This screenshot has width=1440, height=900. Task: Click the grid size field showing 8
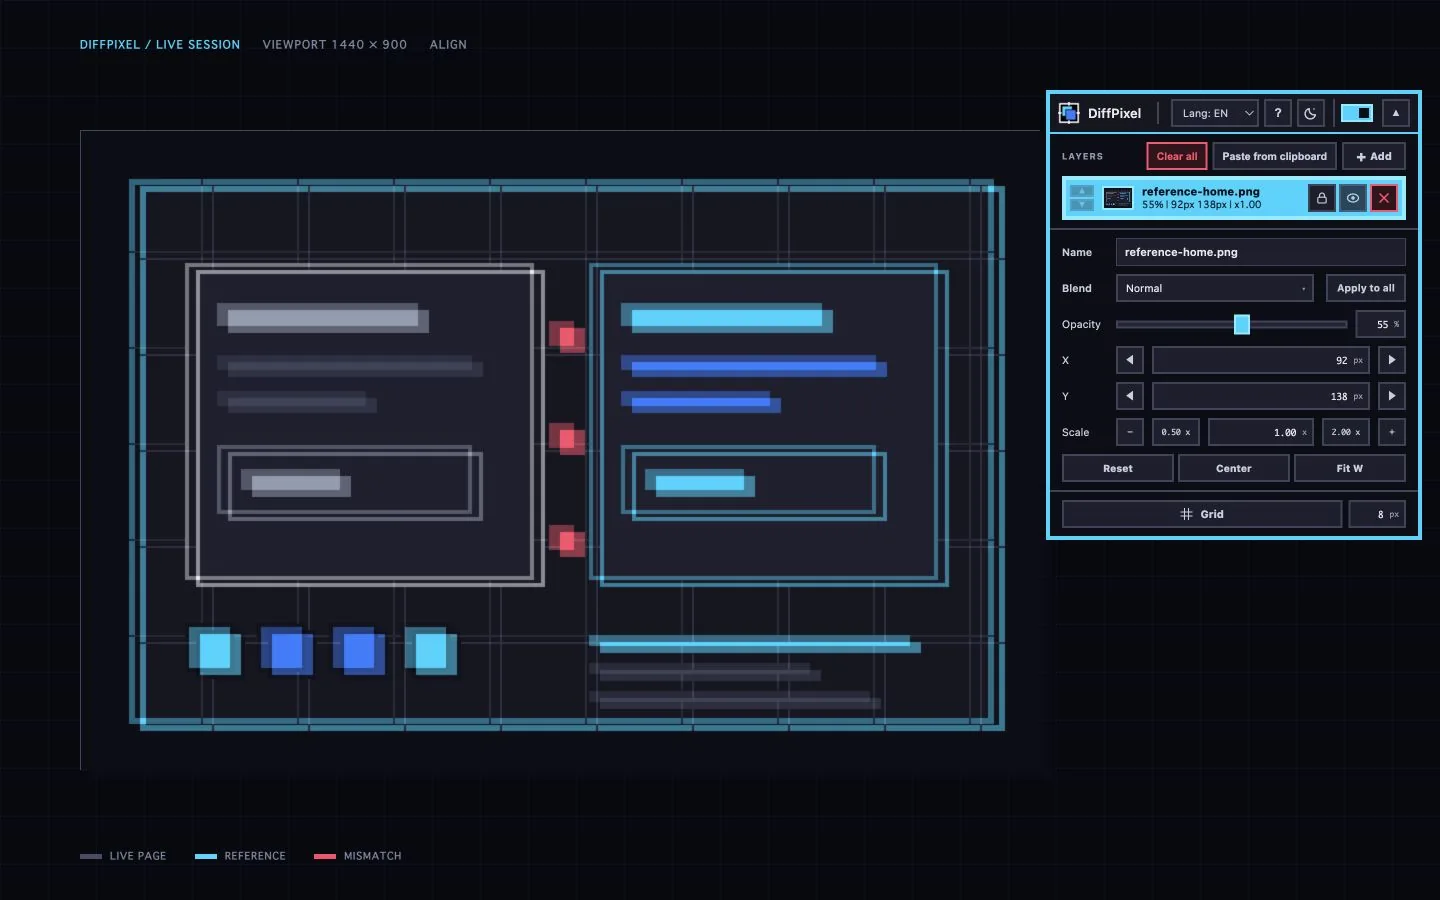[x=1377, y=514]
